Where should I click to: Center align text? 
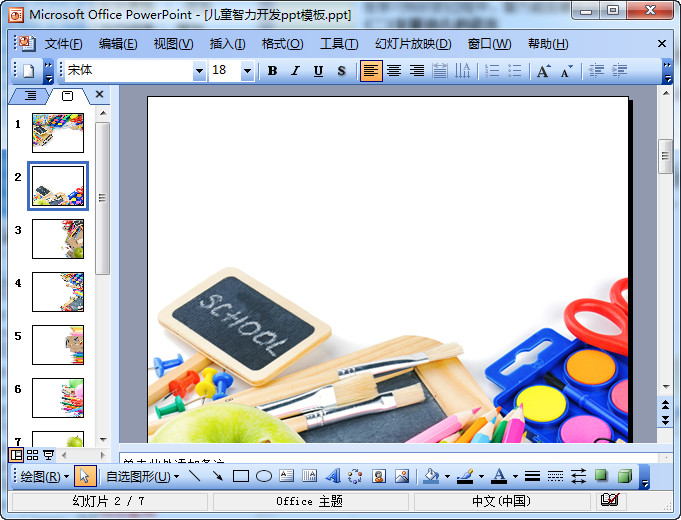point(394,70)
